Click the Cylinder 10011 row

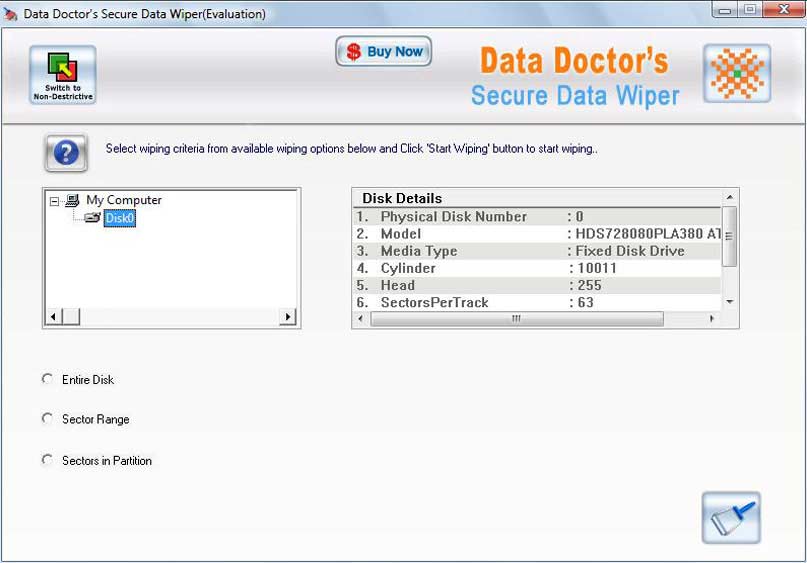tap(537, 268)
